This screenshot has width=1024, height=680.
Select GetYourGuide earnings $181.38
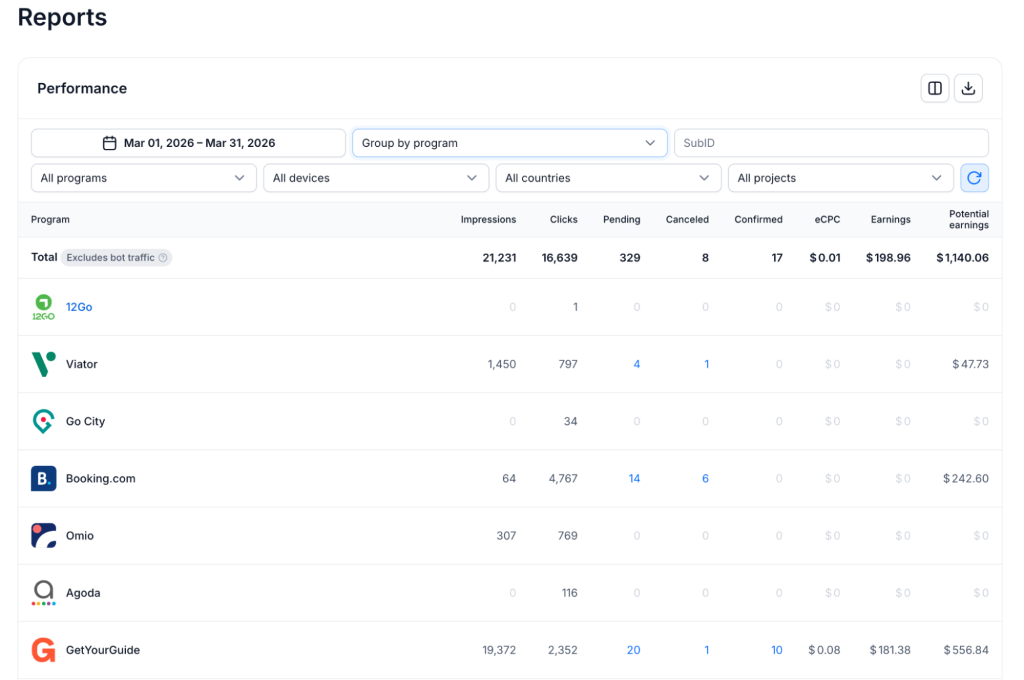click(x=890, y=650)
